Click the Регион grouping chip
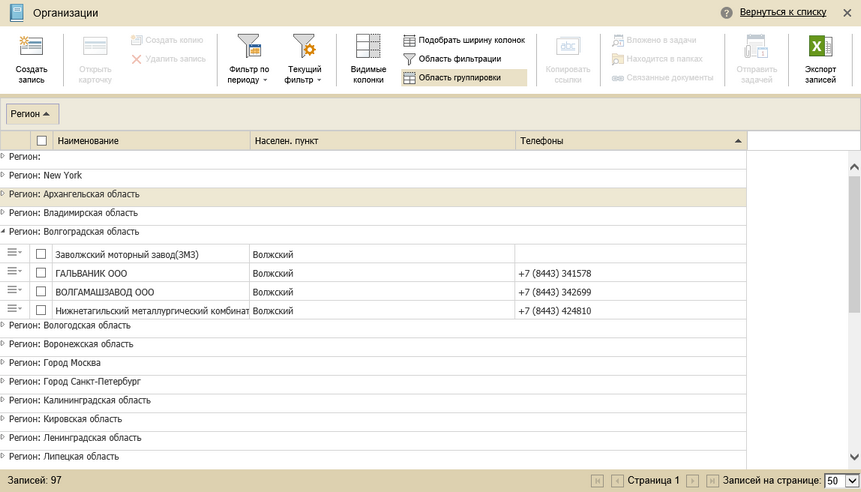The image size is (861, 492). click(32, 114)
